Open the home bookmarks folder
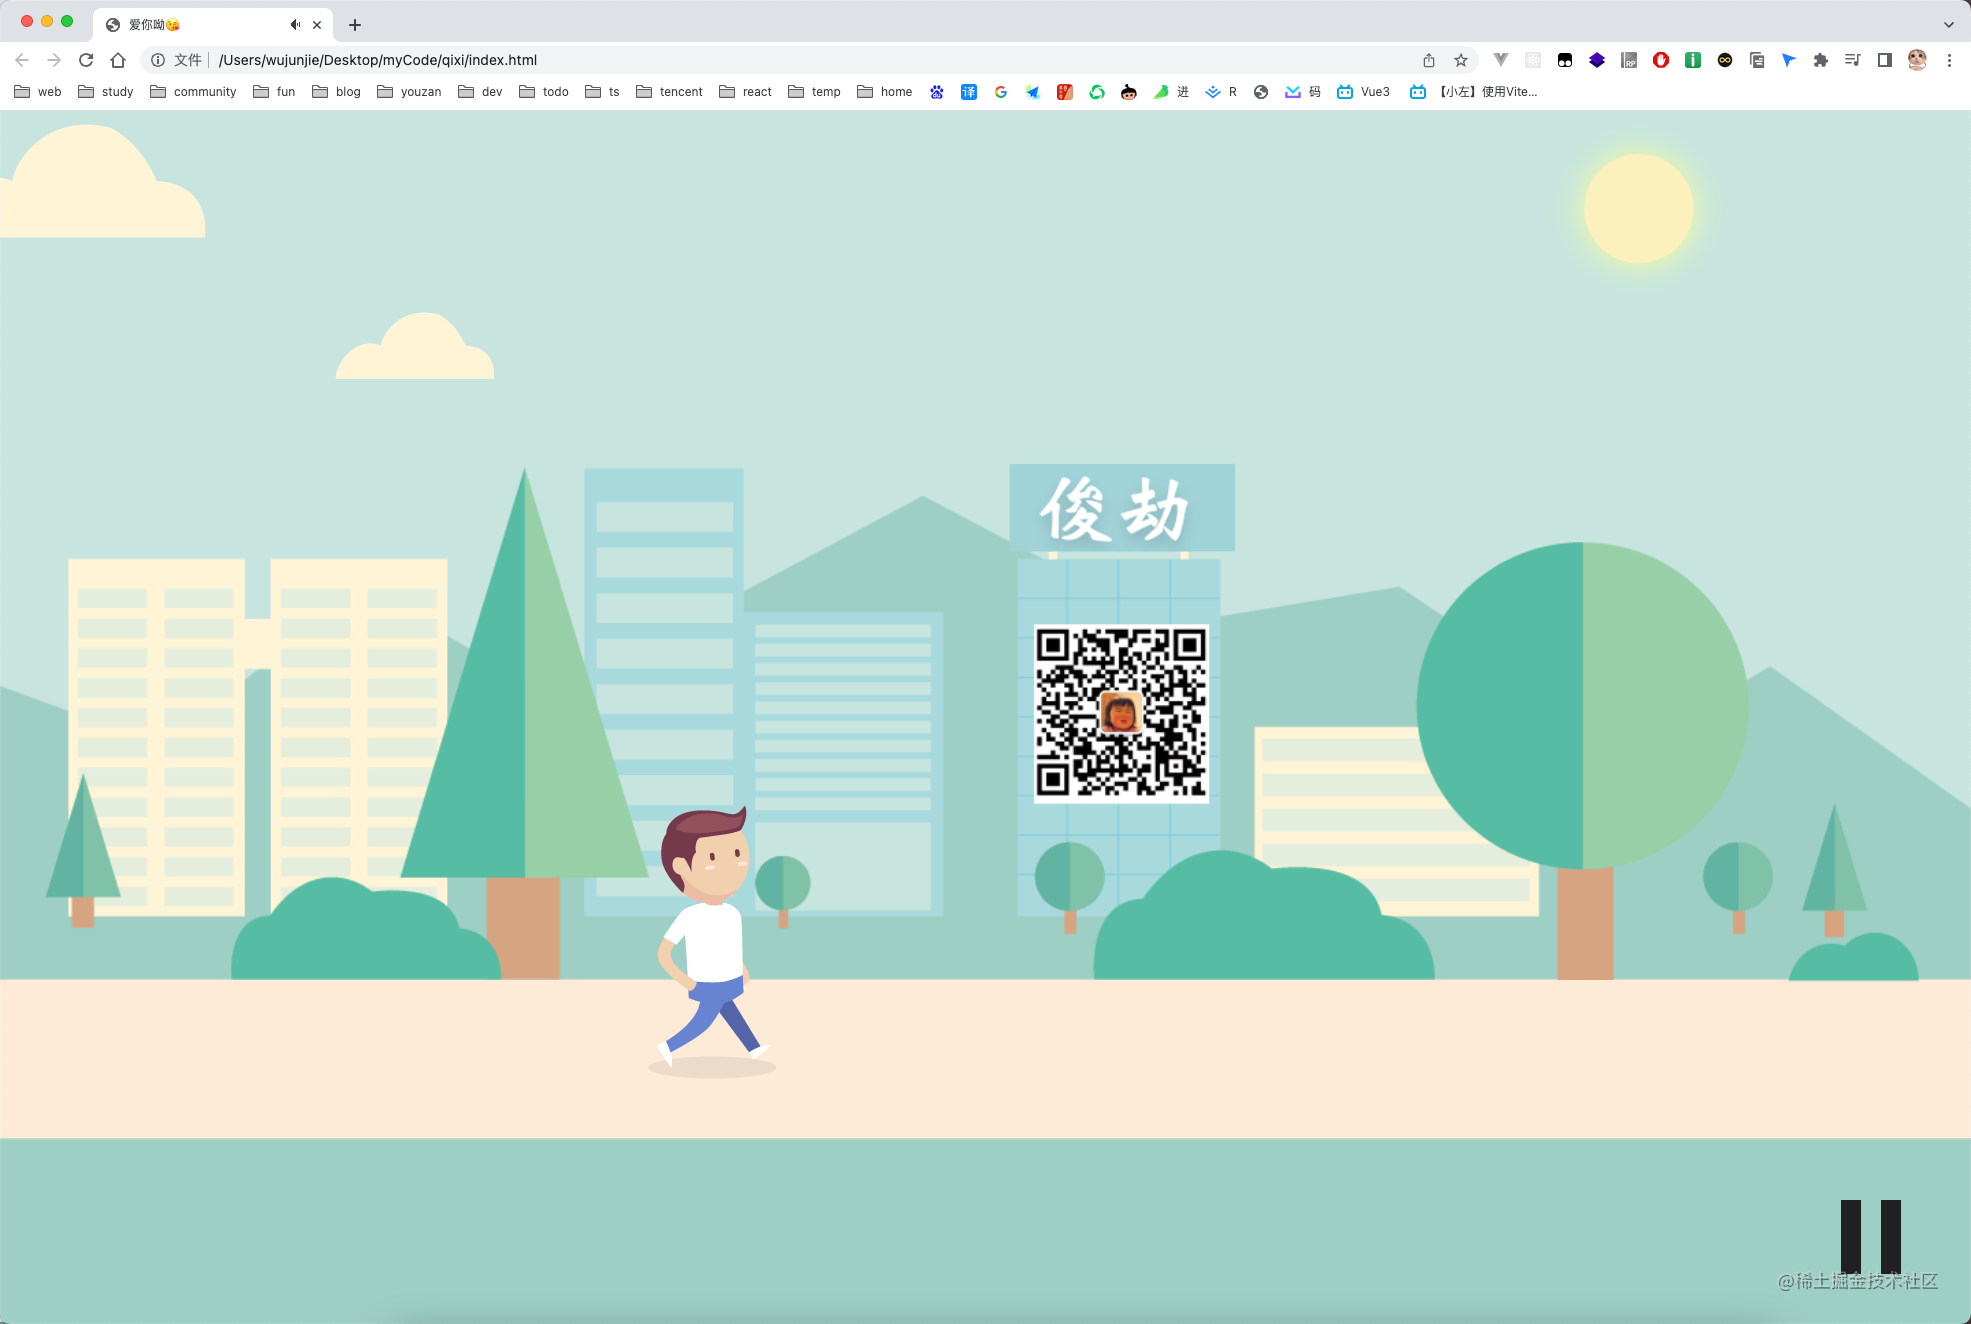 [x=885, y=92]
